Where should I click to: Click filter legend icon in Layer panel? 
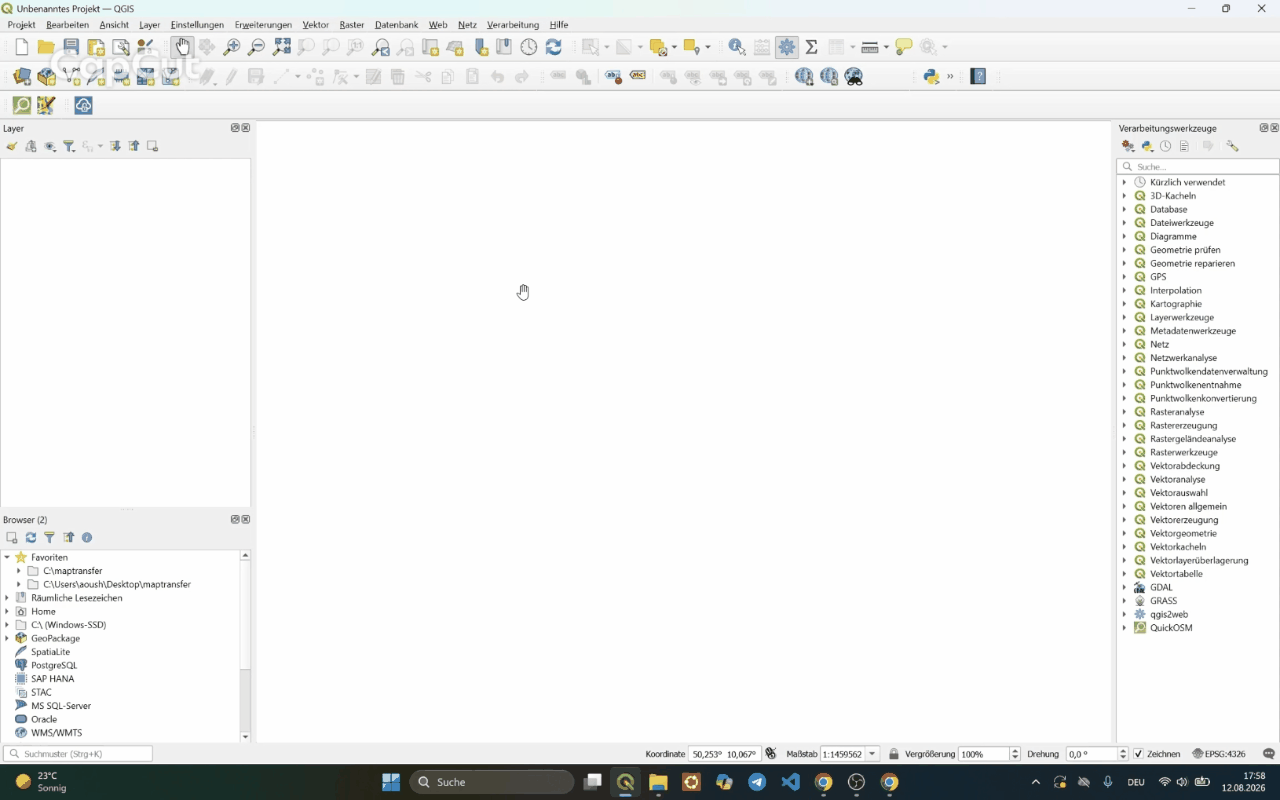click(x=69, y=146)
